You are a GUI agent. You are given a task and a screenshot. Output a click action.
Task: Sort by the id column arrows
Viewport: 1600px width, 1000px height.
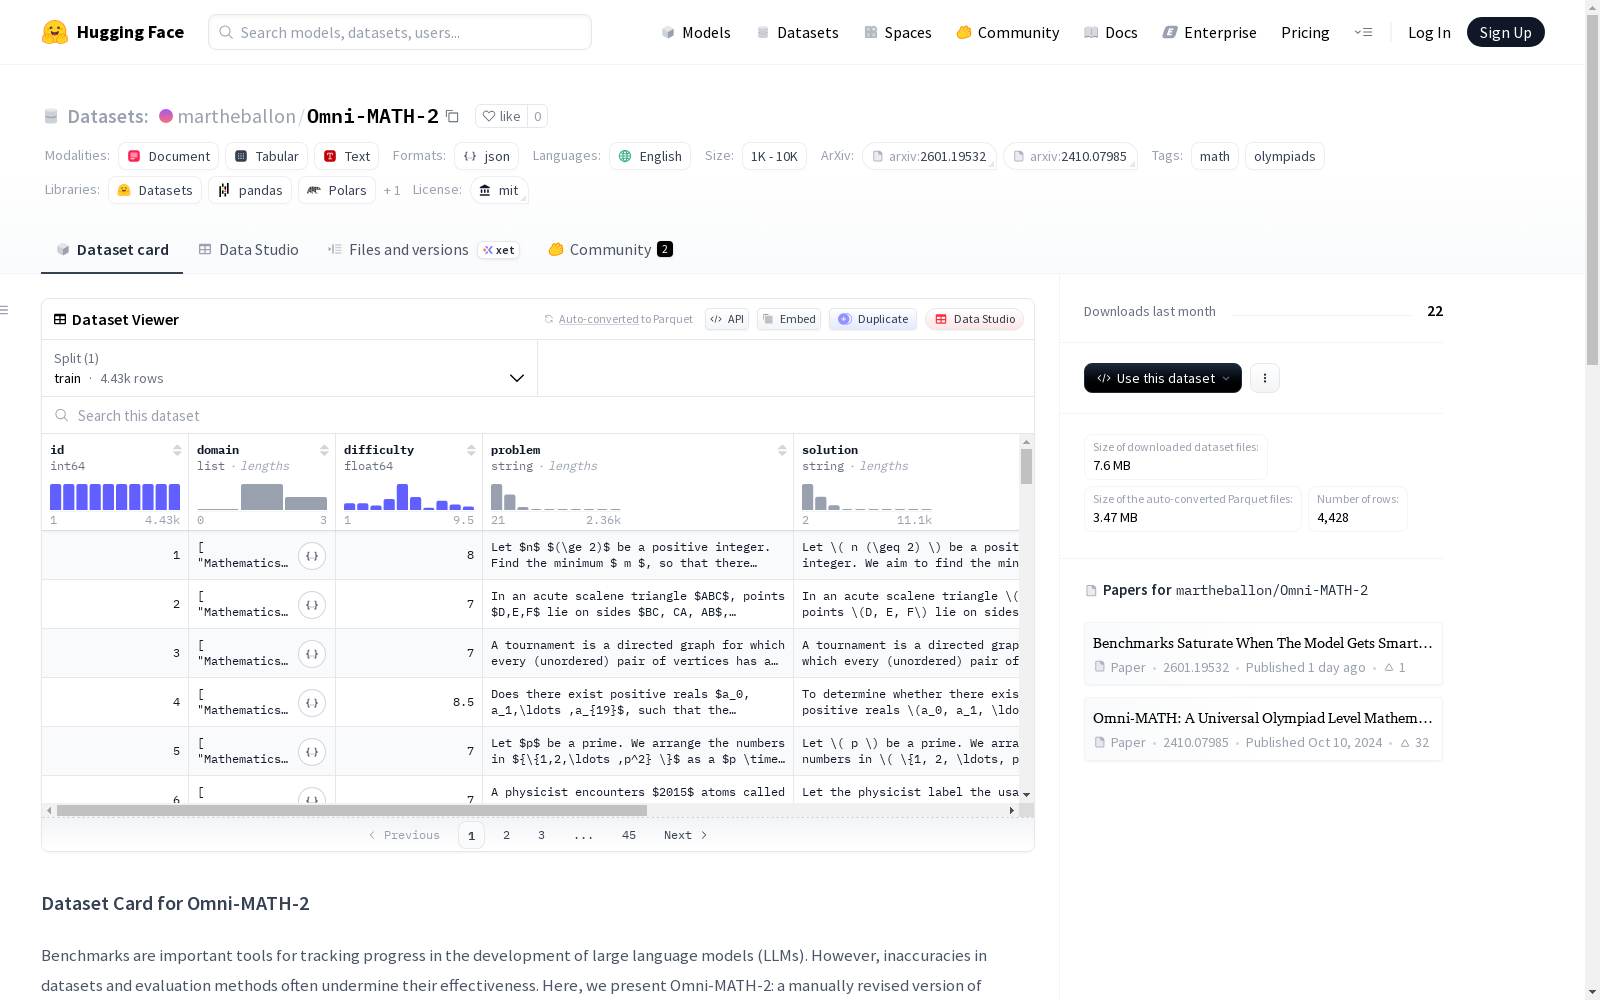click(177, 450)
